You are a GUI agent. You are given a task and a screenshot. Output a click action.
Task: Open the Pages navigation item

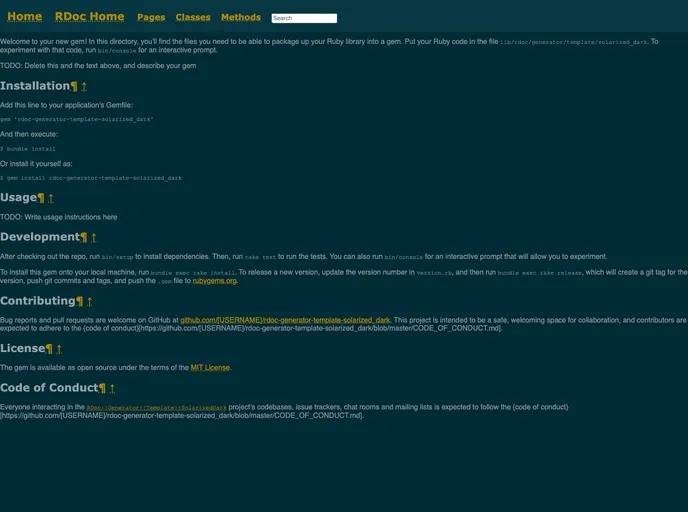click(x=151, y=18)
